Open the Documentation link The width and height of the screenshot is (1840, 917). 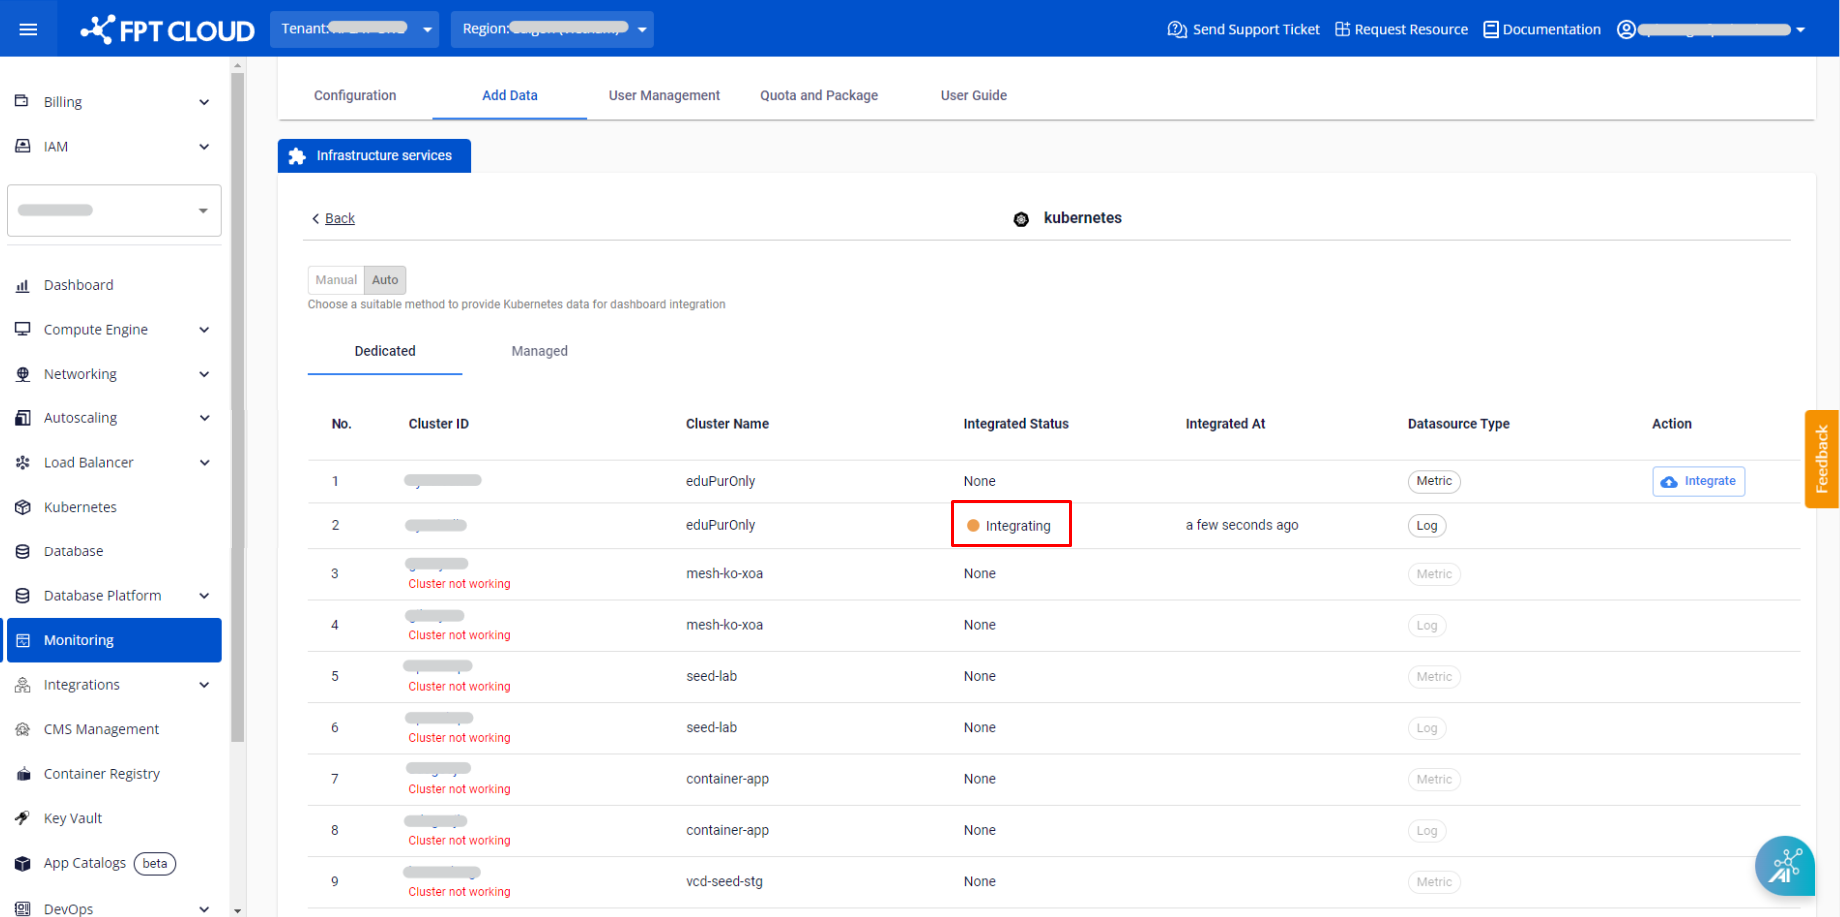[1541, 30]
